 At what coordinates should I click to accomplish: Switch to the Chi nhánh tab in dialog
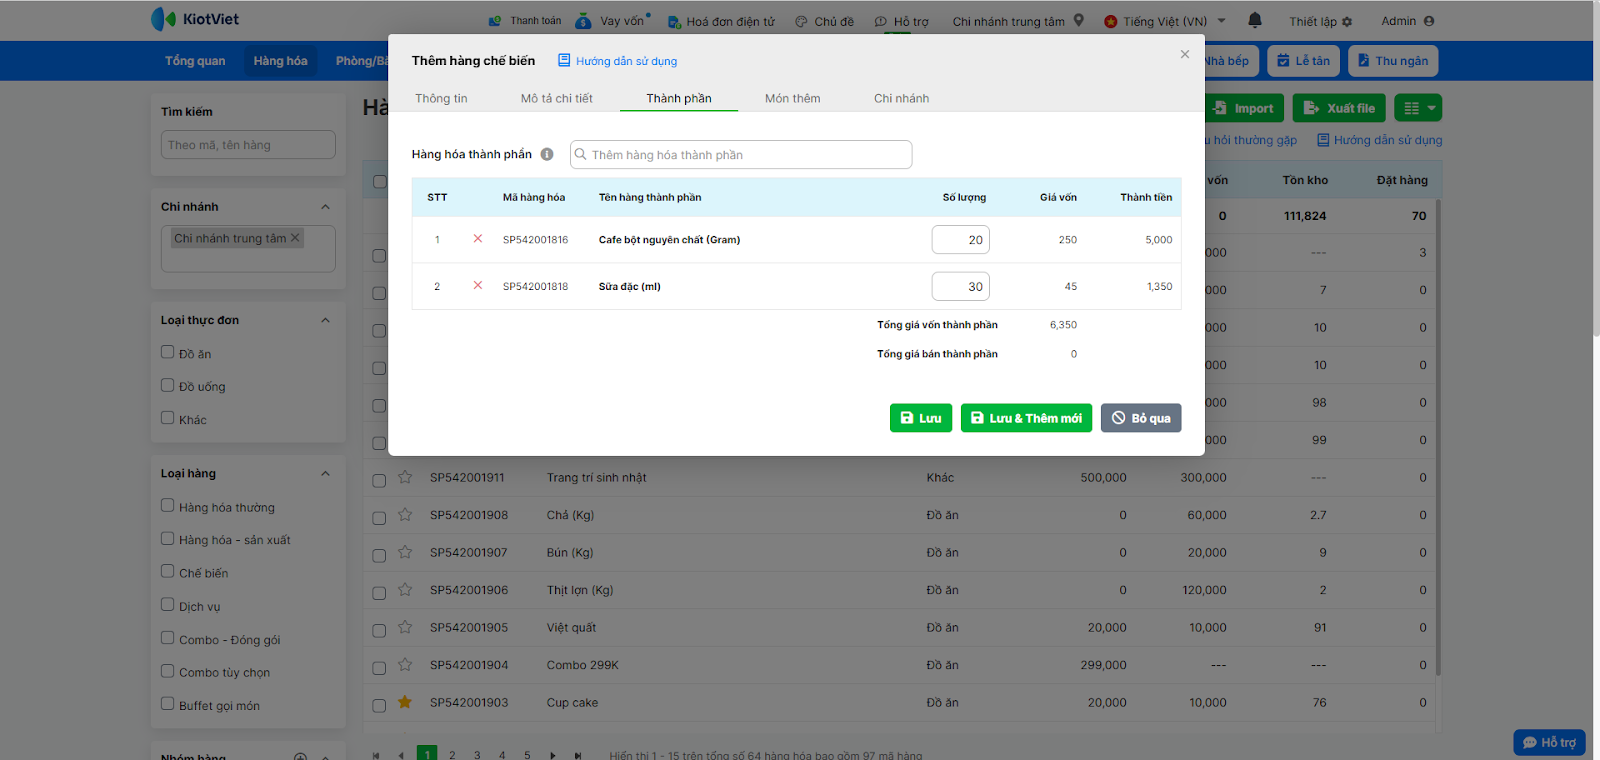[x=901, y=98]
